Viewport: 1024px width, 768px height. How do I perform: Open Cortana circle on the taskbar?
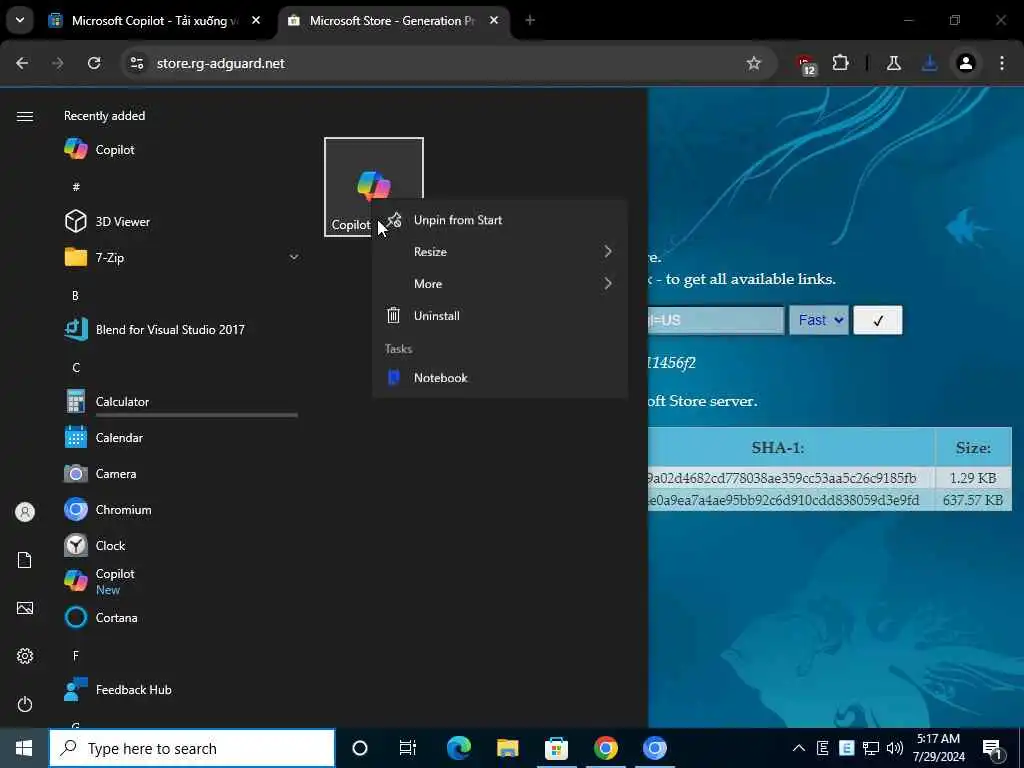[360, 748]
